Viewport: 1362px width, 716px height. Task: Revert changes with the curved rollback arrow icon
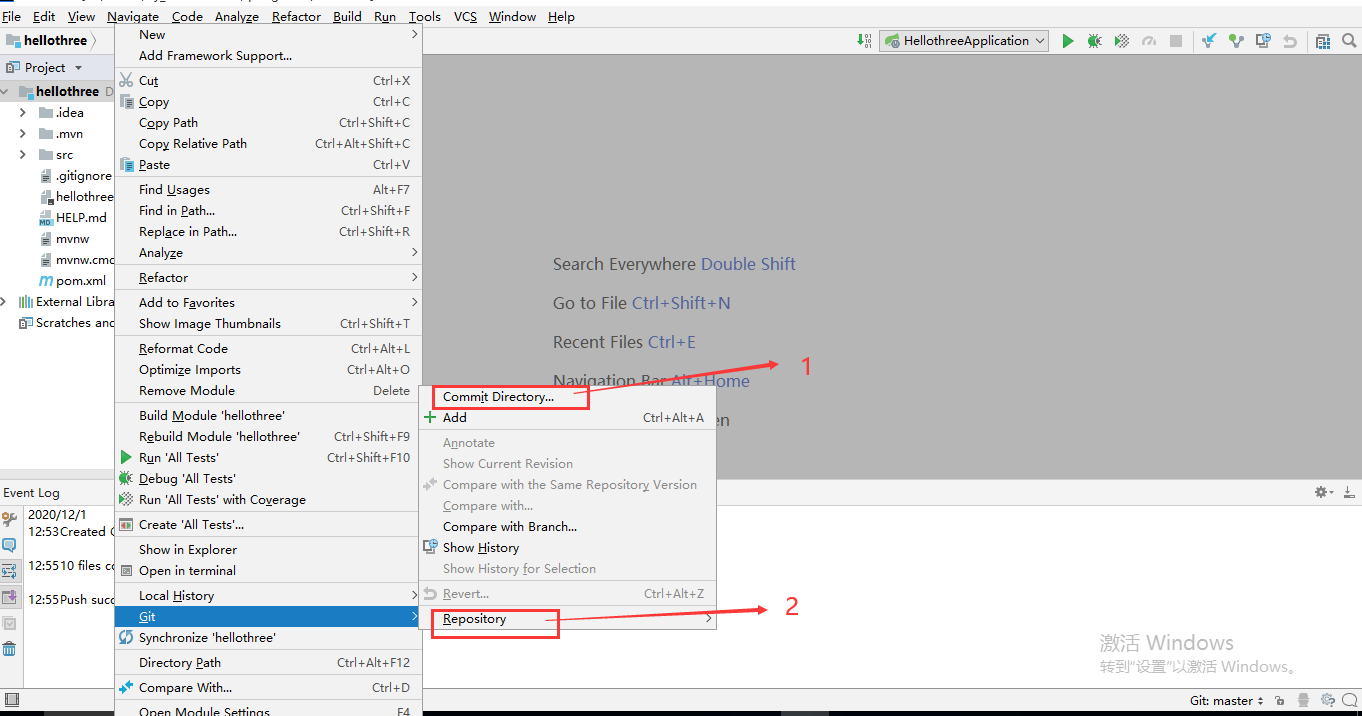(x=1289, y=40)
